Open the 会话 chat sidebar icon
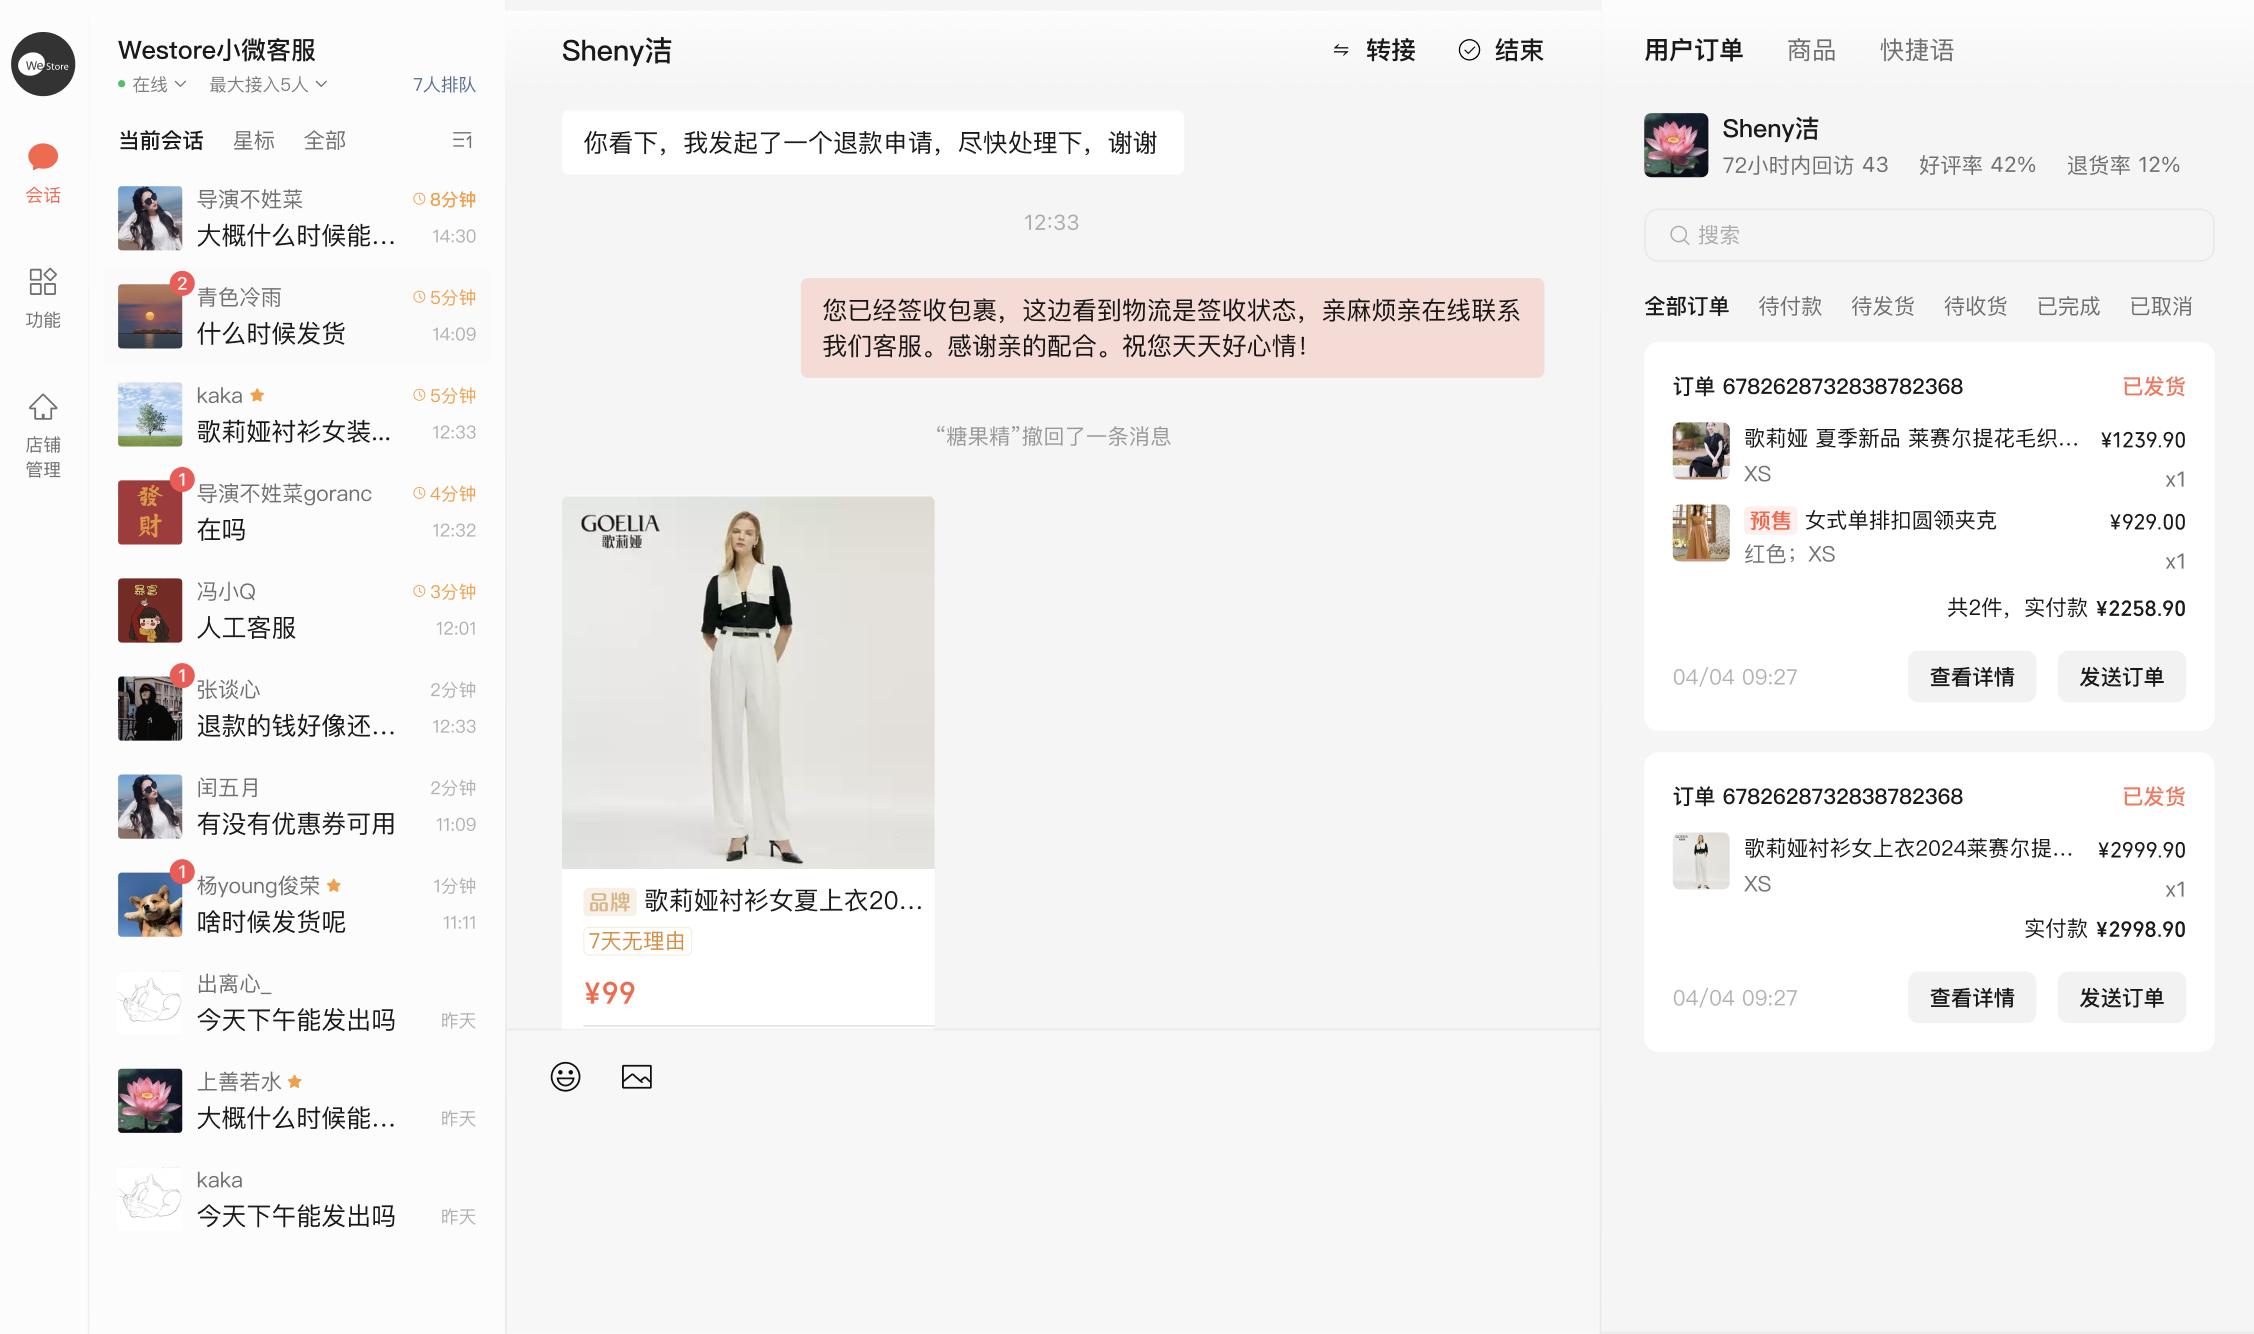Screen dimensions: 2254x1334 click(x=43, y=172)
